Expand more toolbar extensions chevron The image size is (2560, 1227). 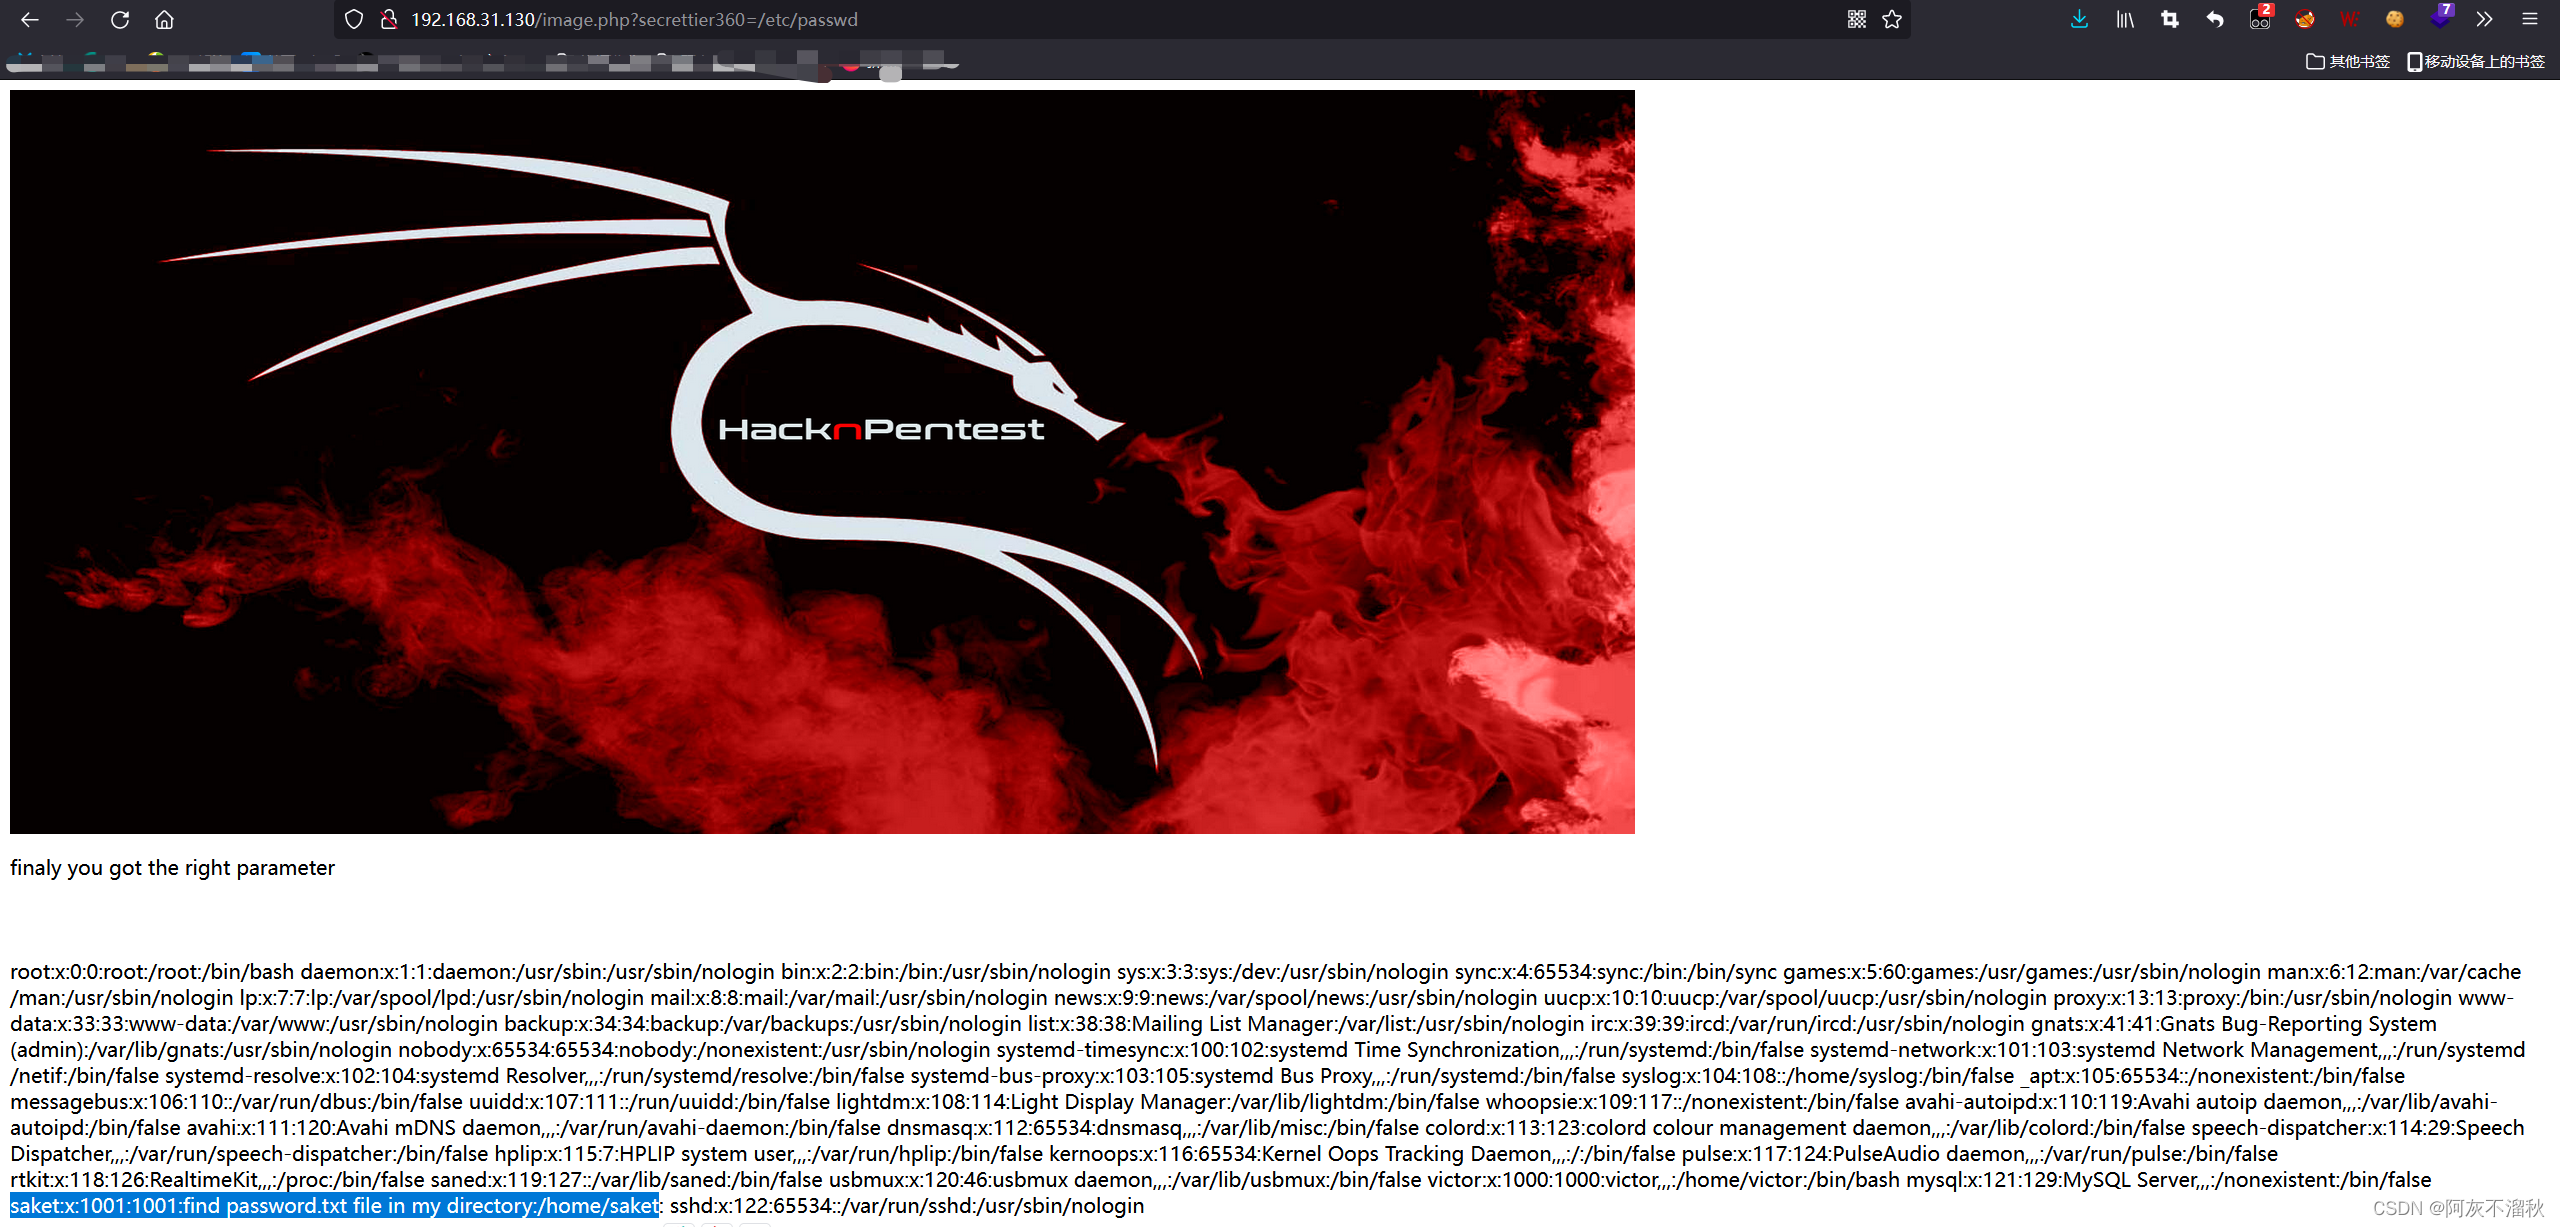pos(2485,20)
